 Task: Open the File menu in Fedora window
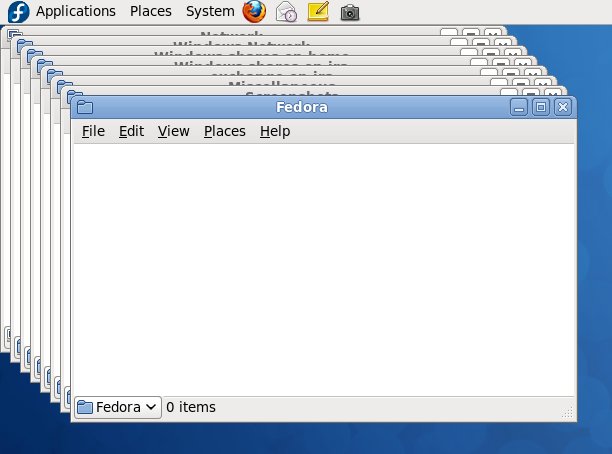click(93, 131)
